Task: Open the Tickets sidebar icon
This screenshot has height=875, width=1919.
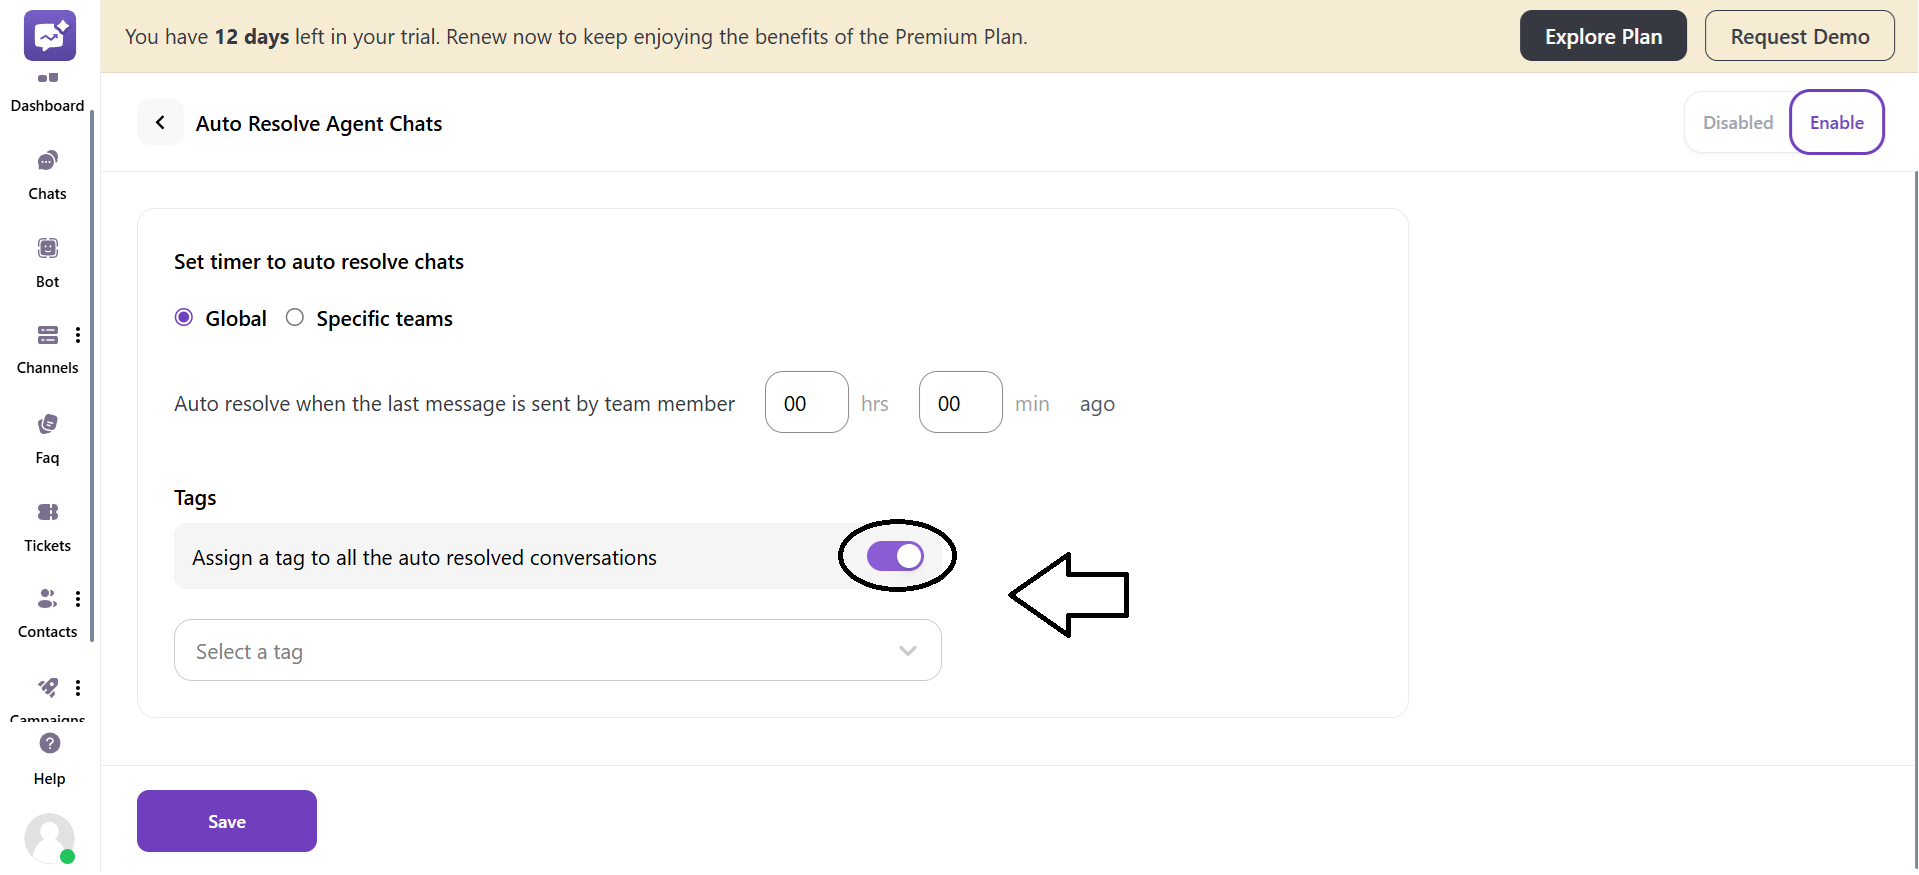Action: [47, 512]
